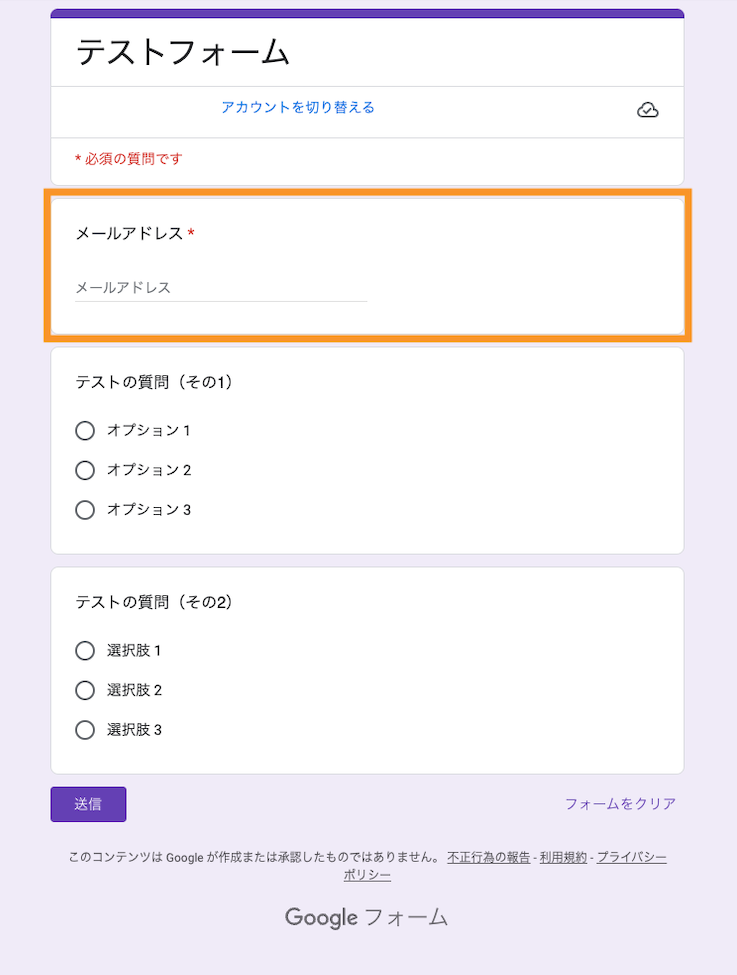Click オプション 2 label text
The width and height of the screenshot is (737, 975).
[x=149, y=470]
